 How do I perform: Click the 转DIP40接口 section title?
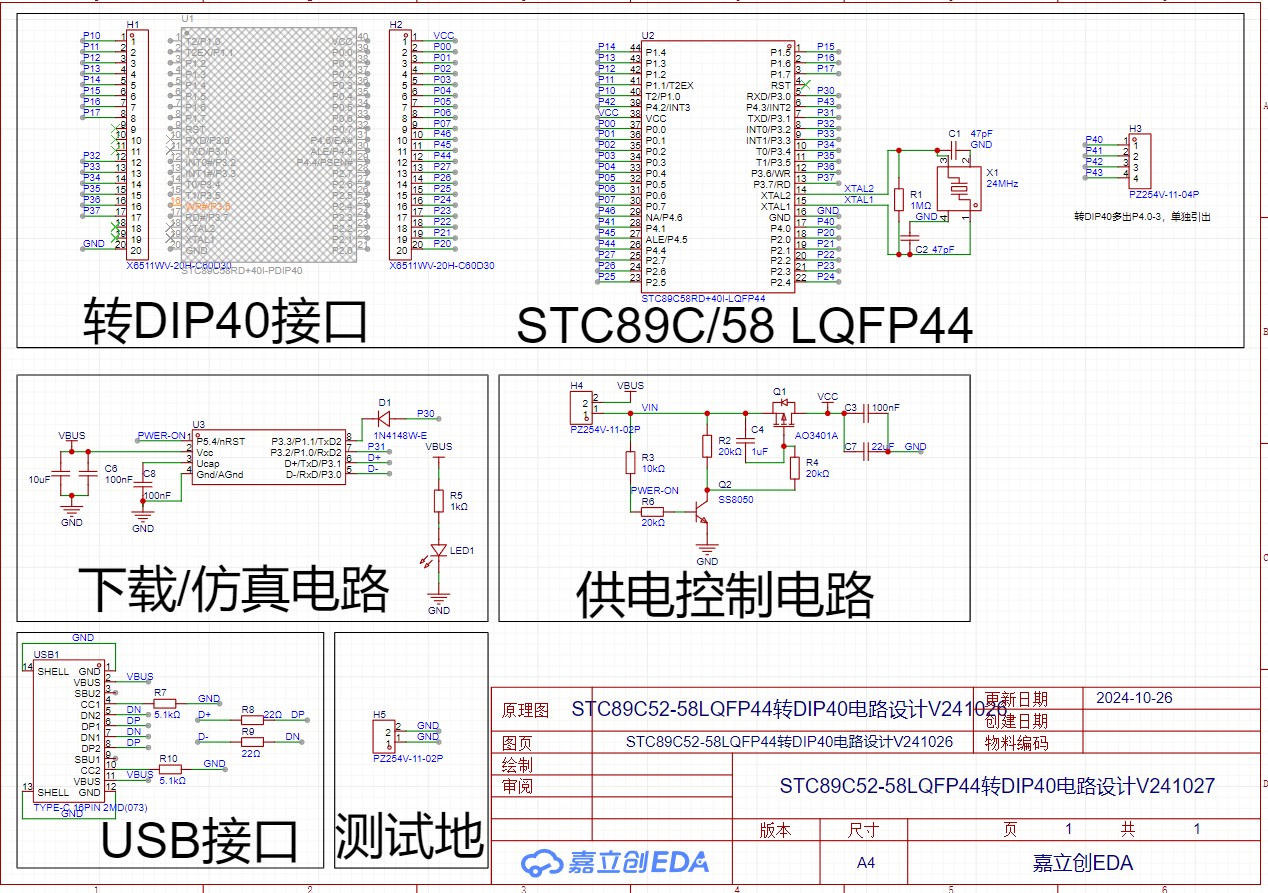[225, 321]
